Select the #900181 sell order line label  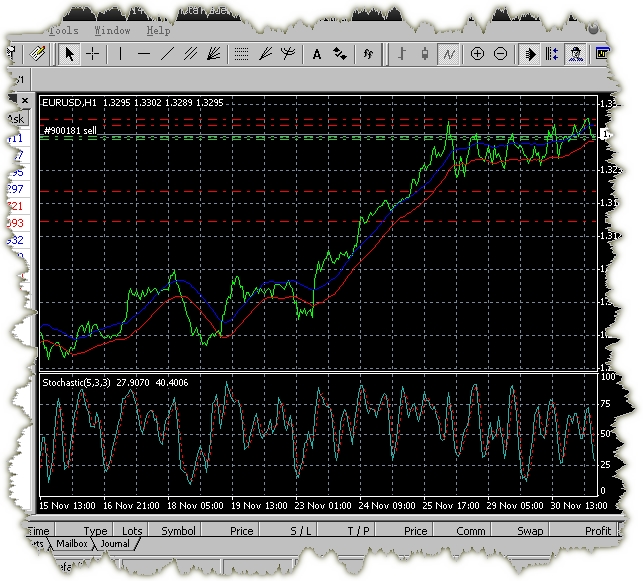point(70,130)
